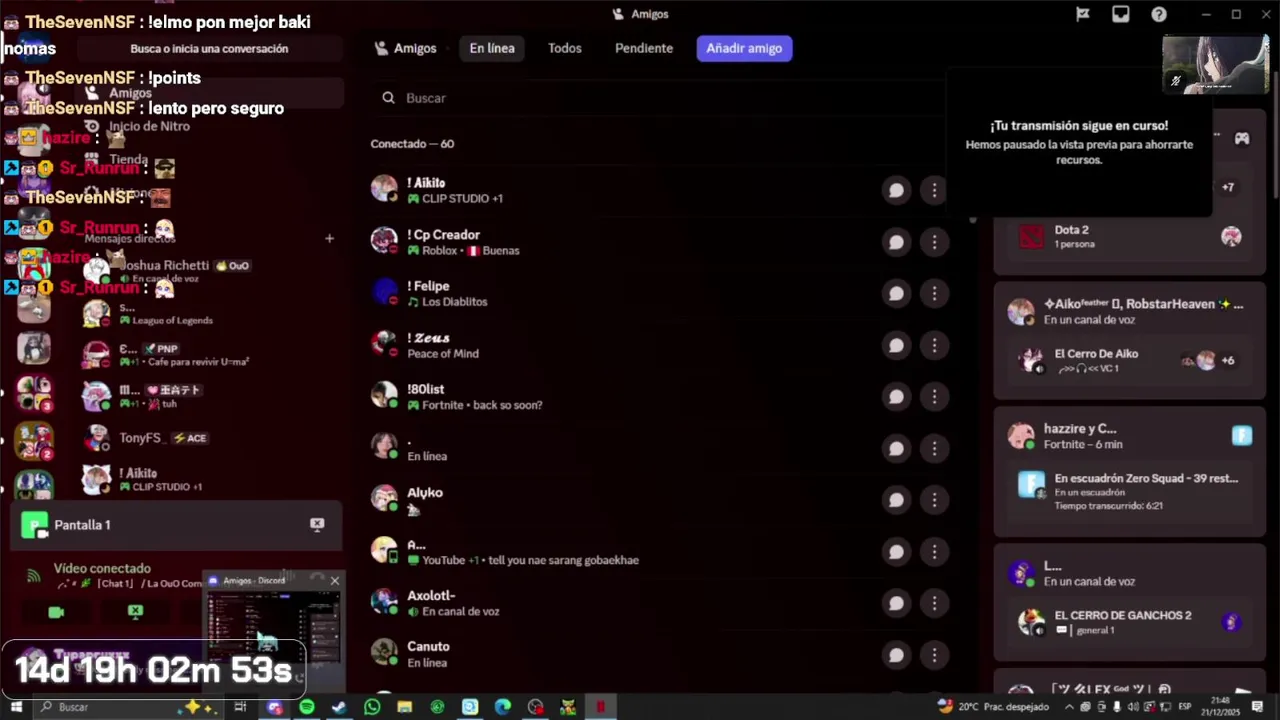Stop streaming icon beside Pantalla 1
Image resolution: width=1280 pixels, height=720 pixels.
(x=317, y=524)
